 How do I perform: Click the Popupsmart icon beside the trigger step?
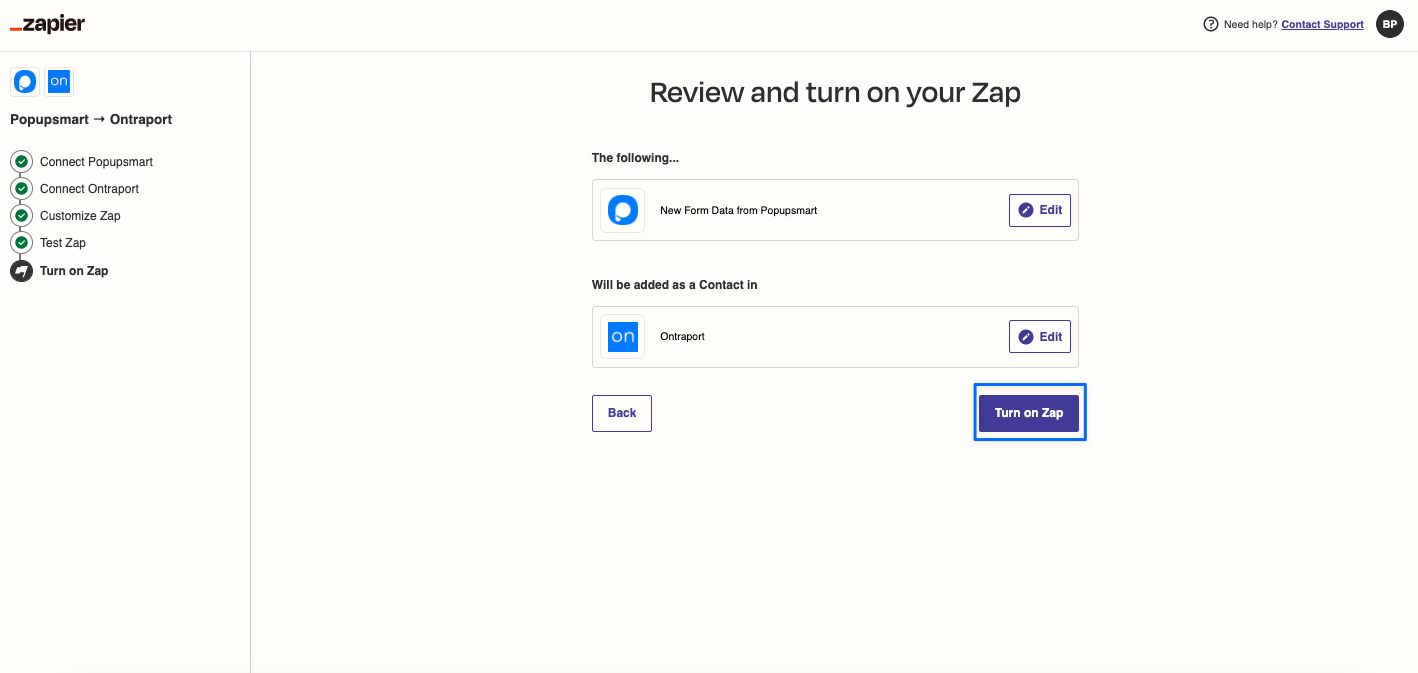click(x=622, y=210)
